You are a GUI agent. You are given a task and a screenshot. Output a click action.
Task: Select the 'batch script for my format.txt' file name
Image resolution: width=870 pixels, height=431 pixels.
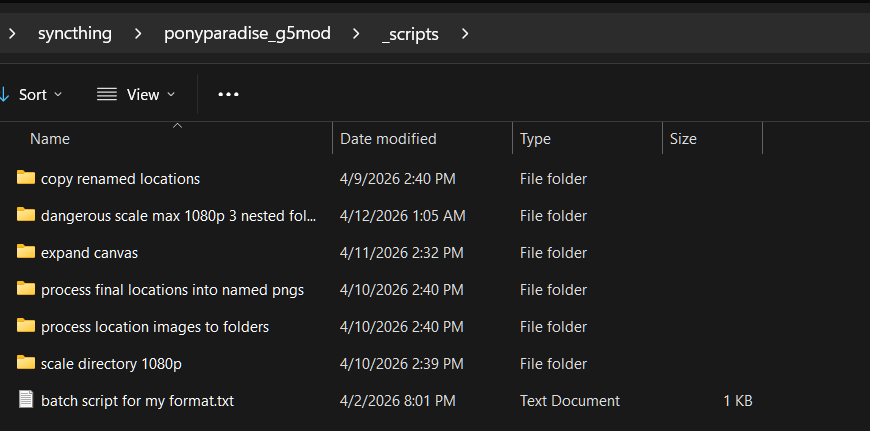137,400
